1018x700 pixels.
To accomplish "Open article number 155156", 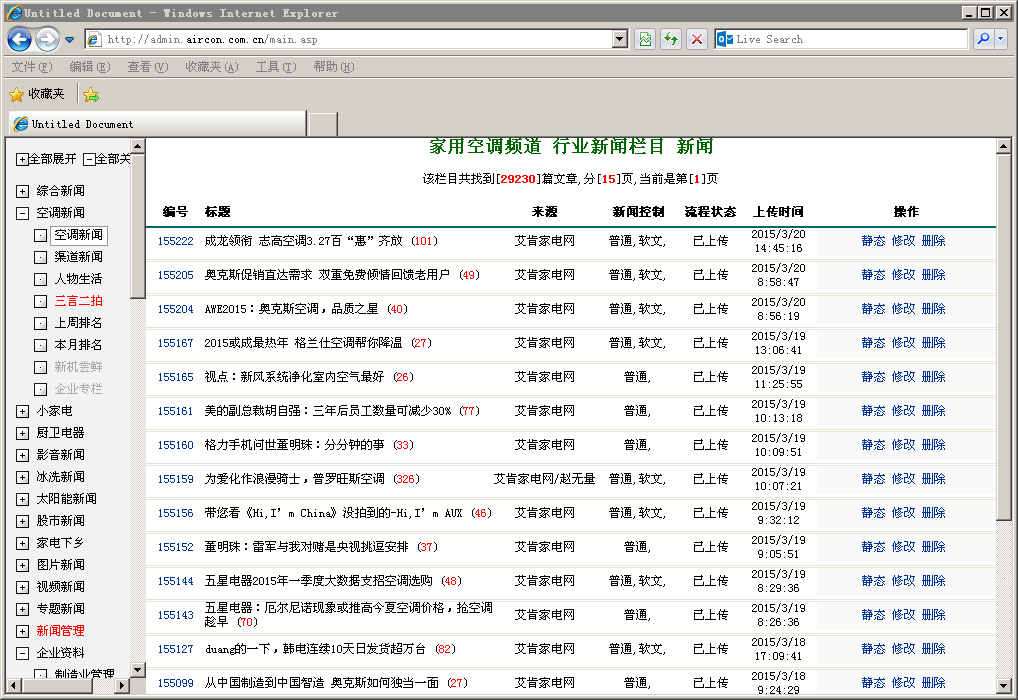I will [175, 513].
